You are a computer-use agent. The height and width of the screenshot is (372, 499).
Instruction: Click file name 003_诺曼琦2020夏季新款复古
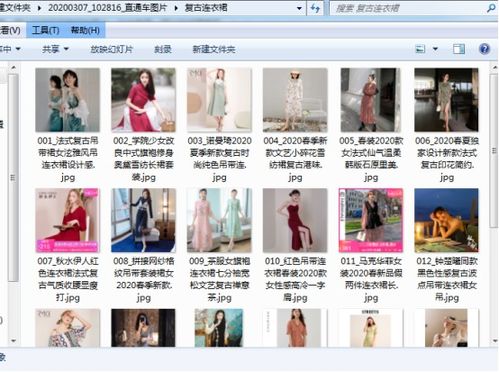point(219,159)
